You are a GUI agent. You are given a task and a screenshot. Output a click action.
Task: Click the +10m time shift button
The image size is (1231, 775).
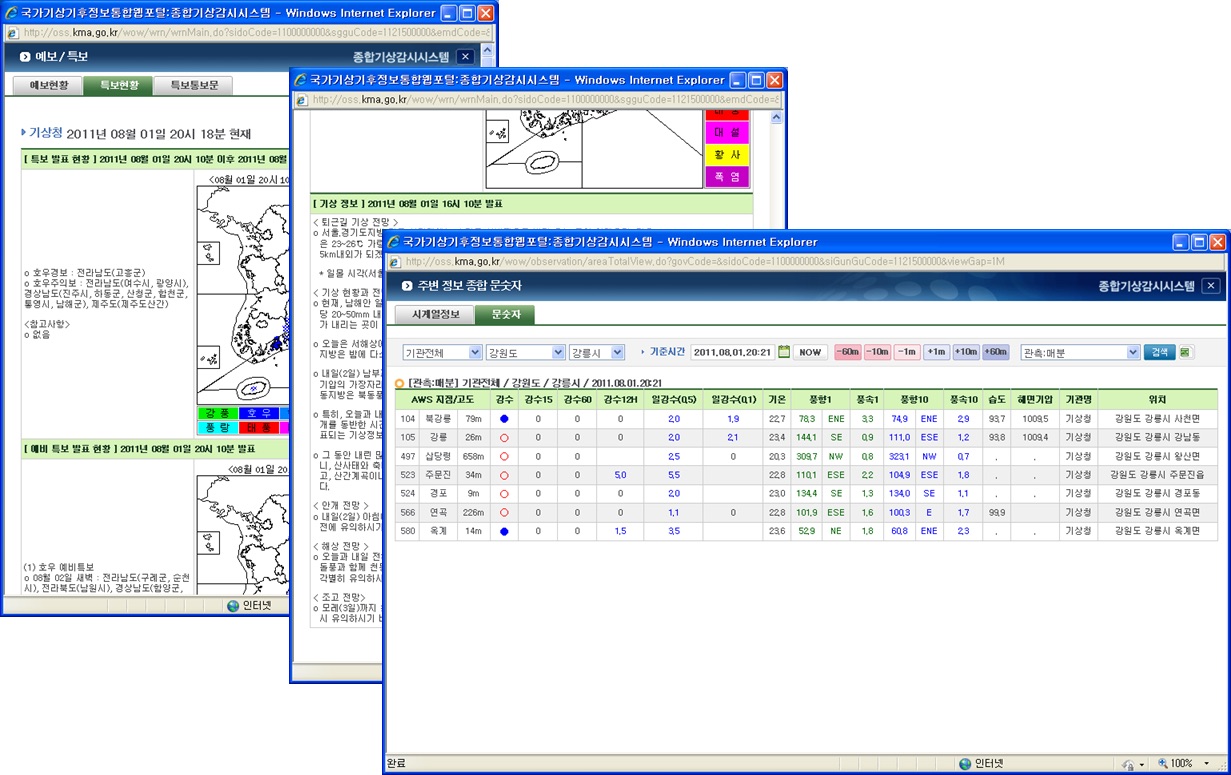[965, 352]
